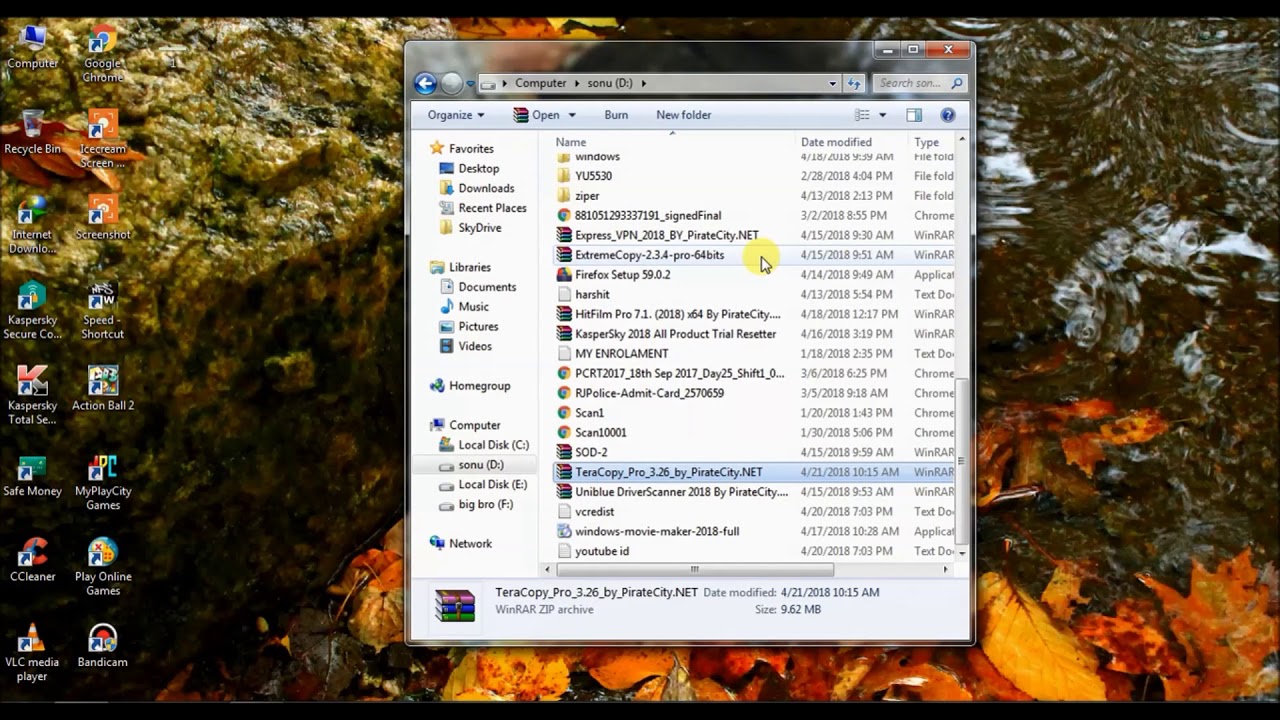Open Bandicam desktop icon
The image size is (1280, 720).
coord(102,646)
